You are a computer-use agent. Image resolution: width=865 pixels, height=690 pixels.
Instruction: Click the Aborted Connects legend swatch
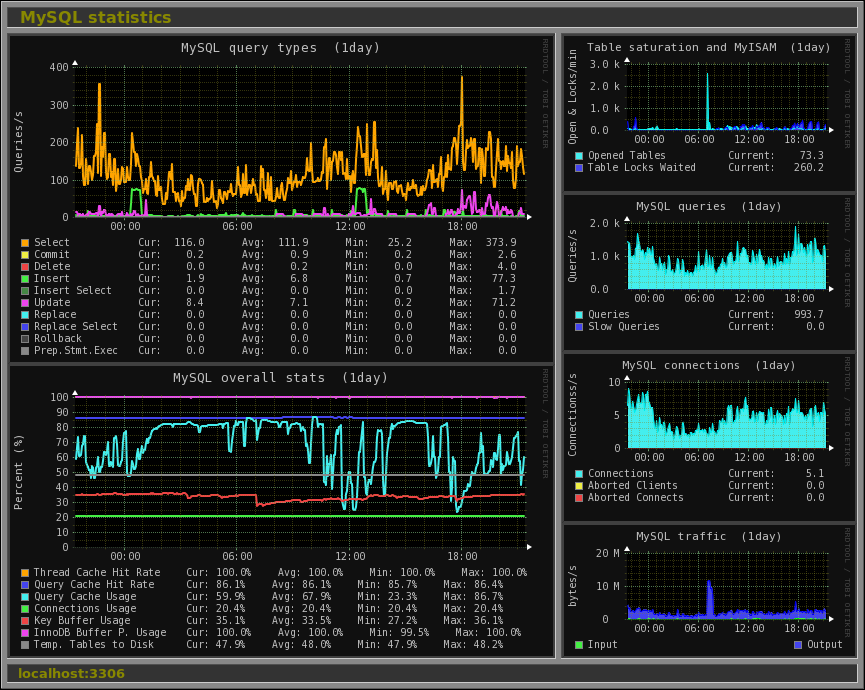click(579, 498)
